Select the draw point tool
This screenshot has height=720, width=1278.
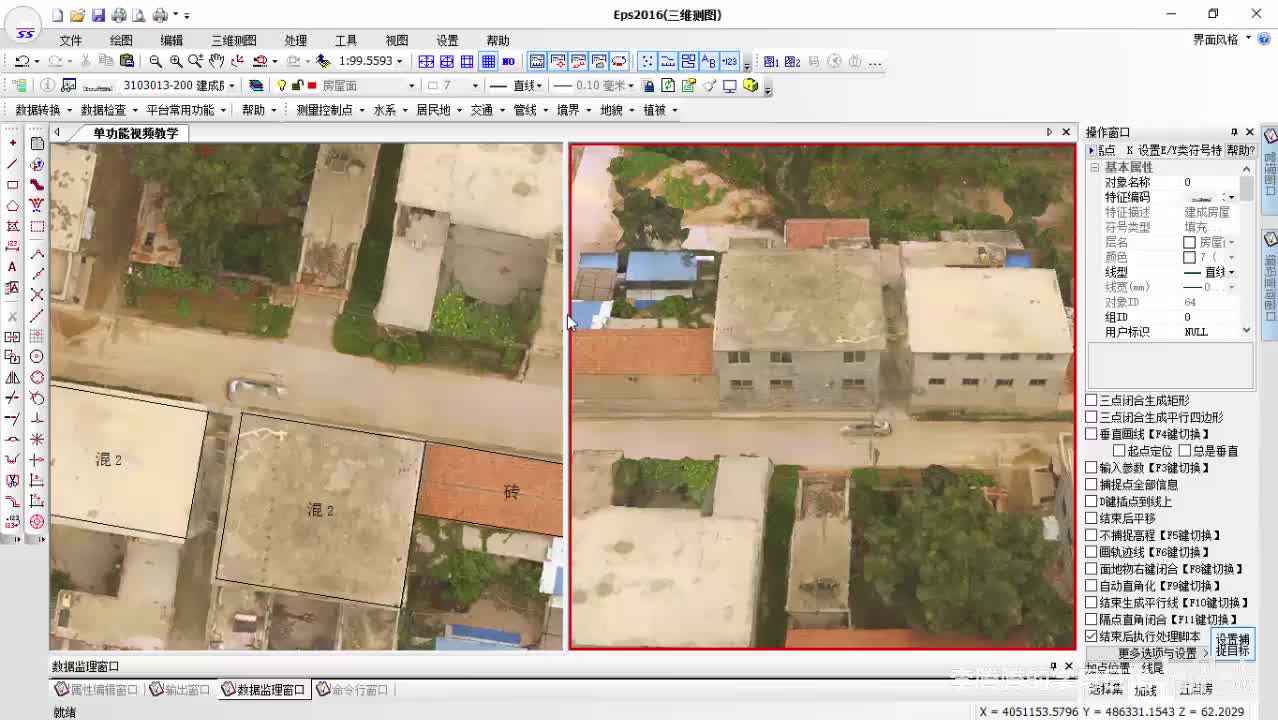coord(13,143)
